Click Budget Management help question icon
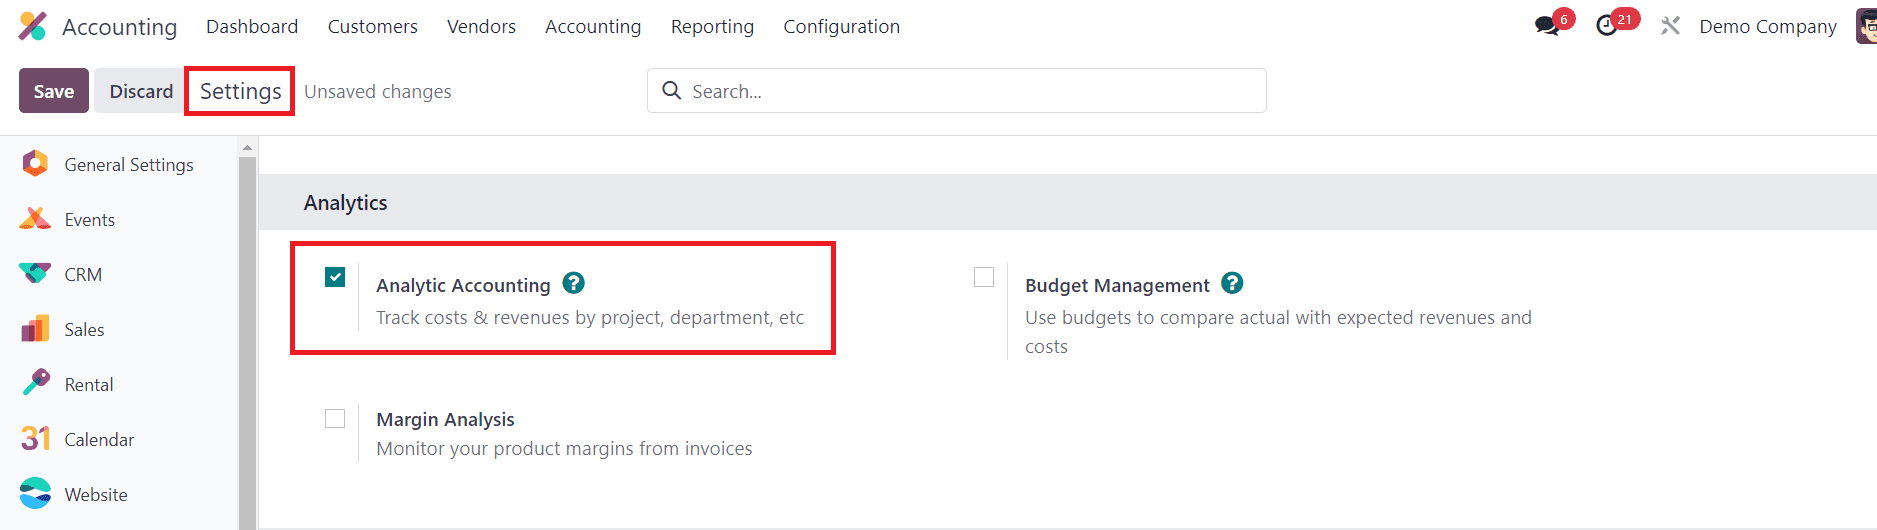This screenshot has height=530, width=1877. 1232,284
